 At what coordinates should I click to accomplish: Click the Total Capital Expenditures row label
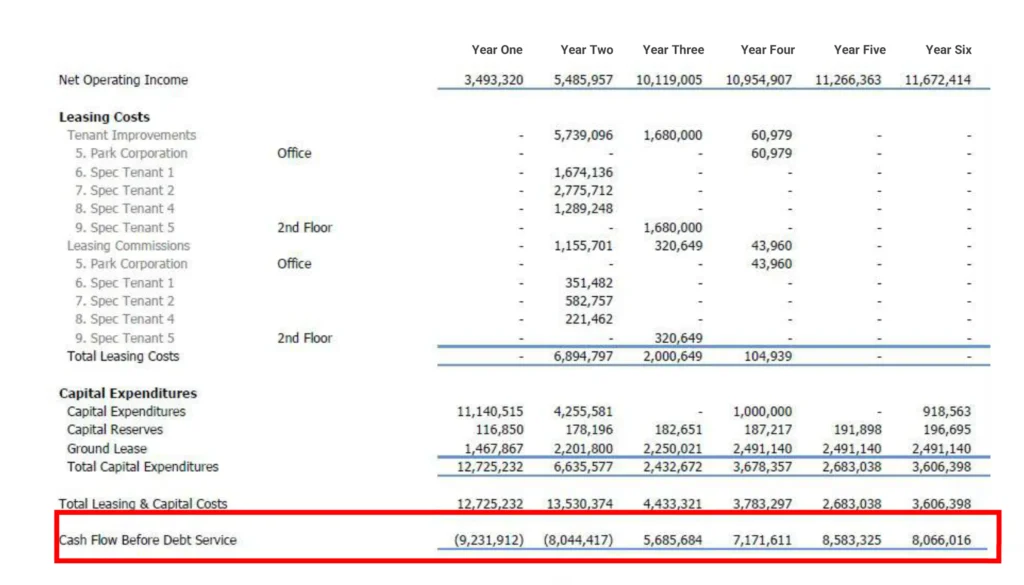(142, 467)
